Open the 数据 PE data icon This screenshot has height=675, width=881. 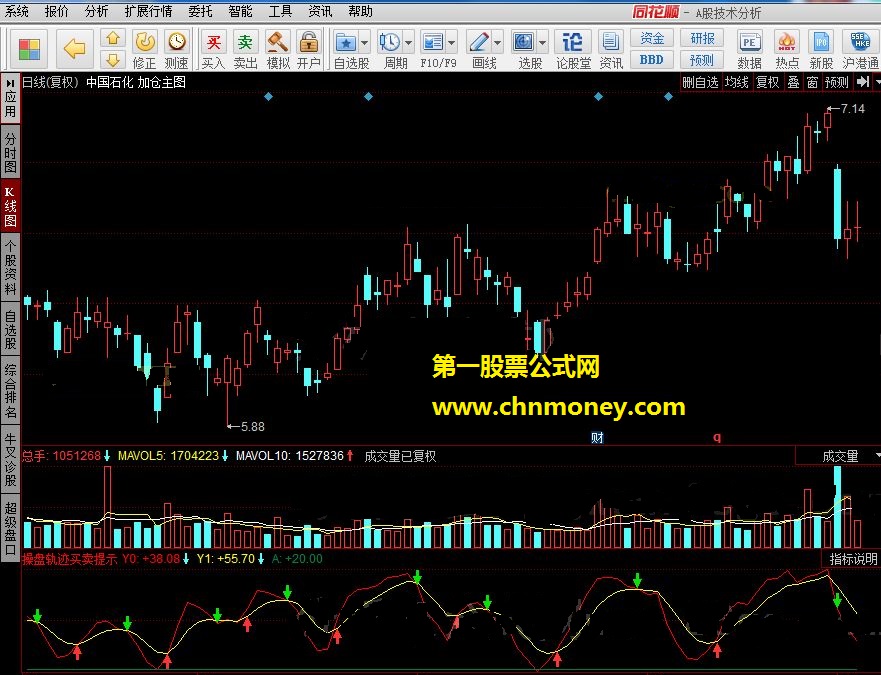pos(750,49)
